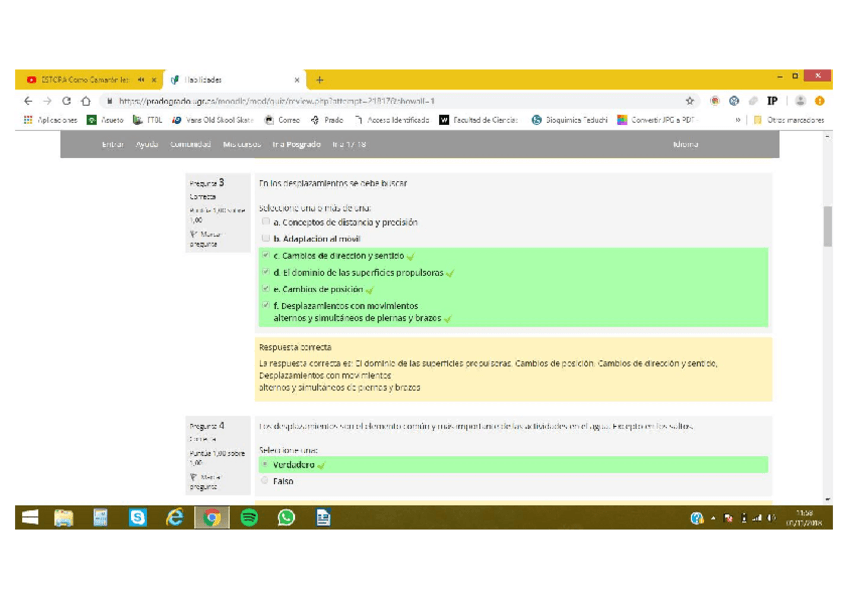Launch Skype from the taskbar

point(137,517)
